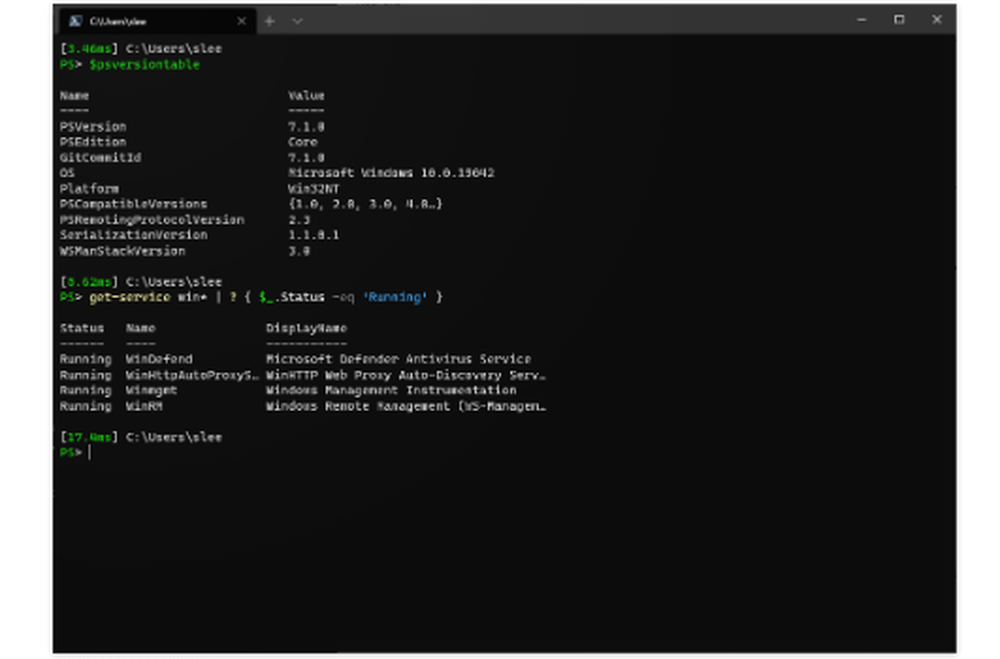
Task: Click the Value column header
Action: pyautogui.click(x=306, y=96)
